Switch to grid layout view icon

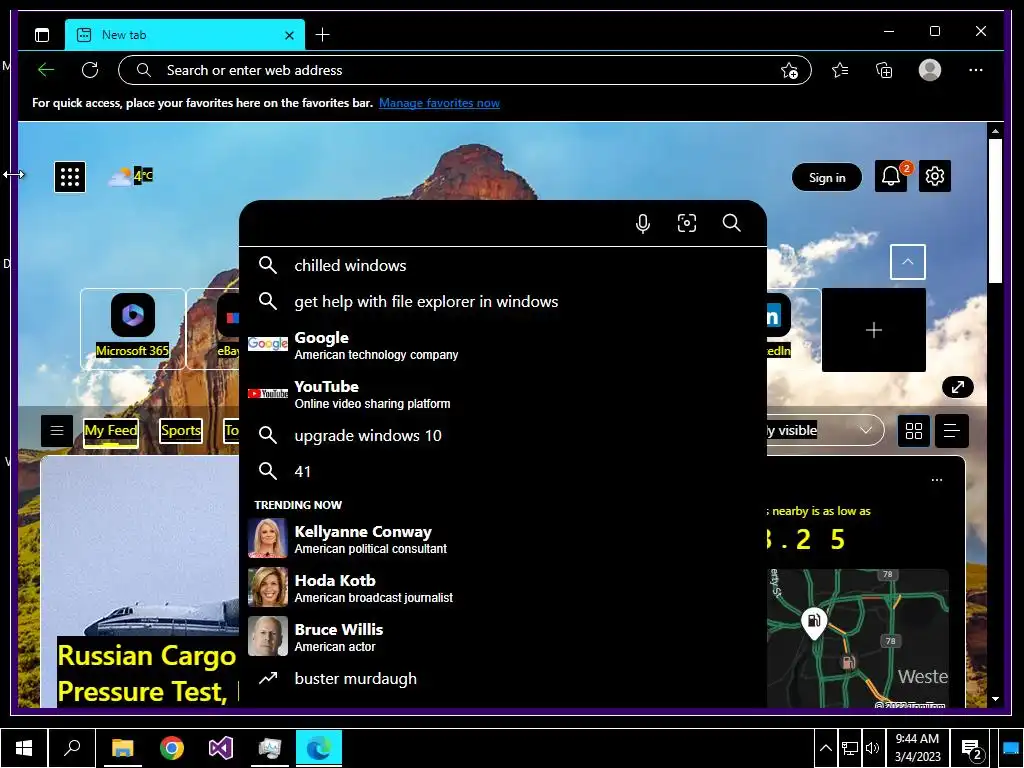tap(914, 431)
